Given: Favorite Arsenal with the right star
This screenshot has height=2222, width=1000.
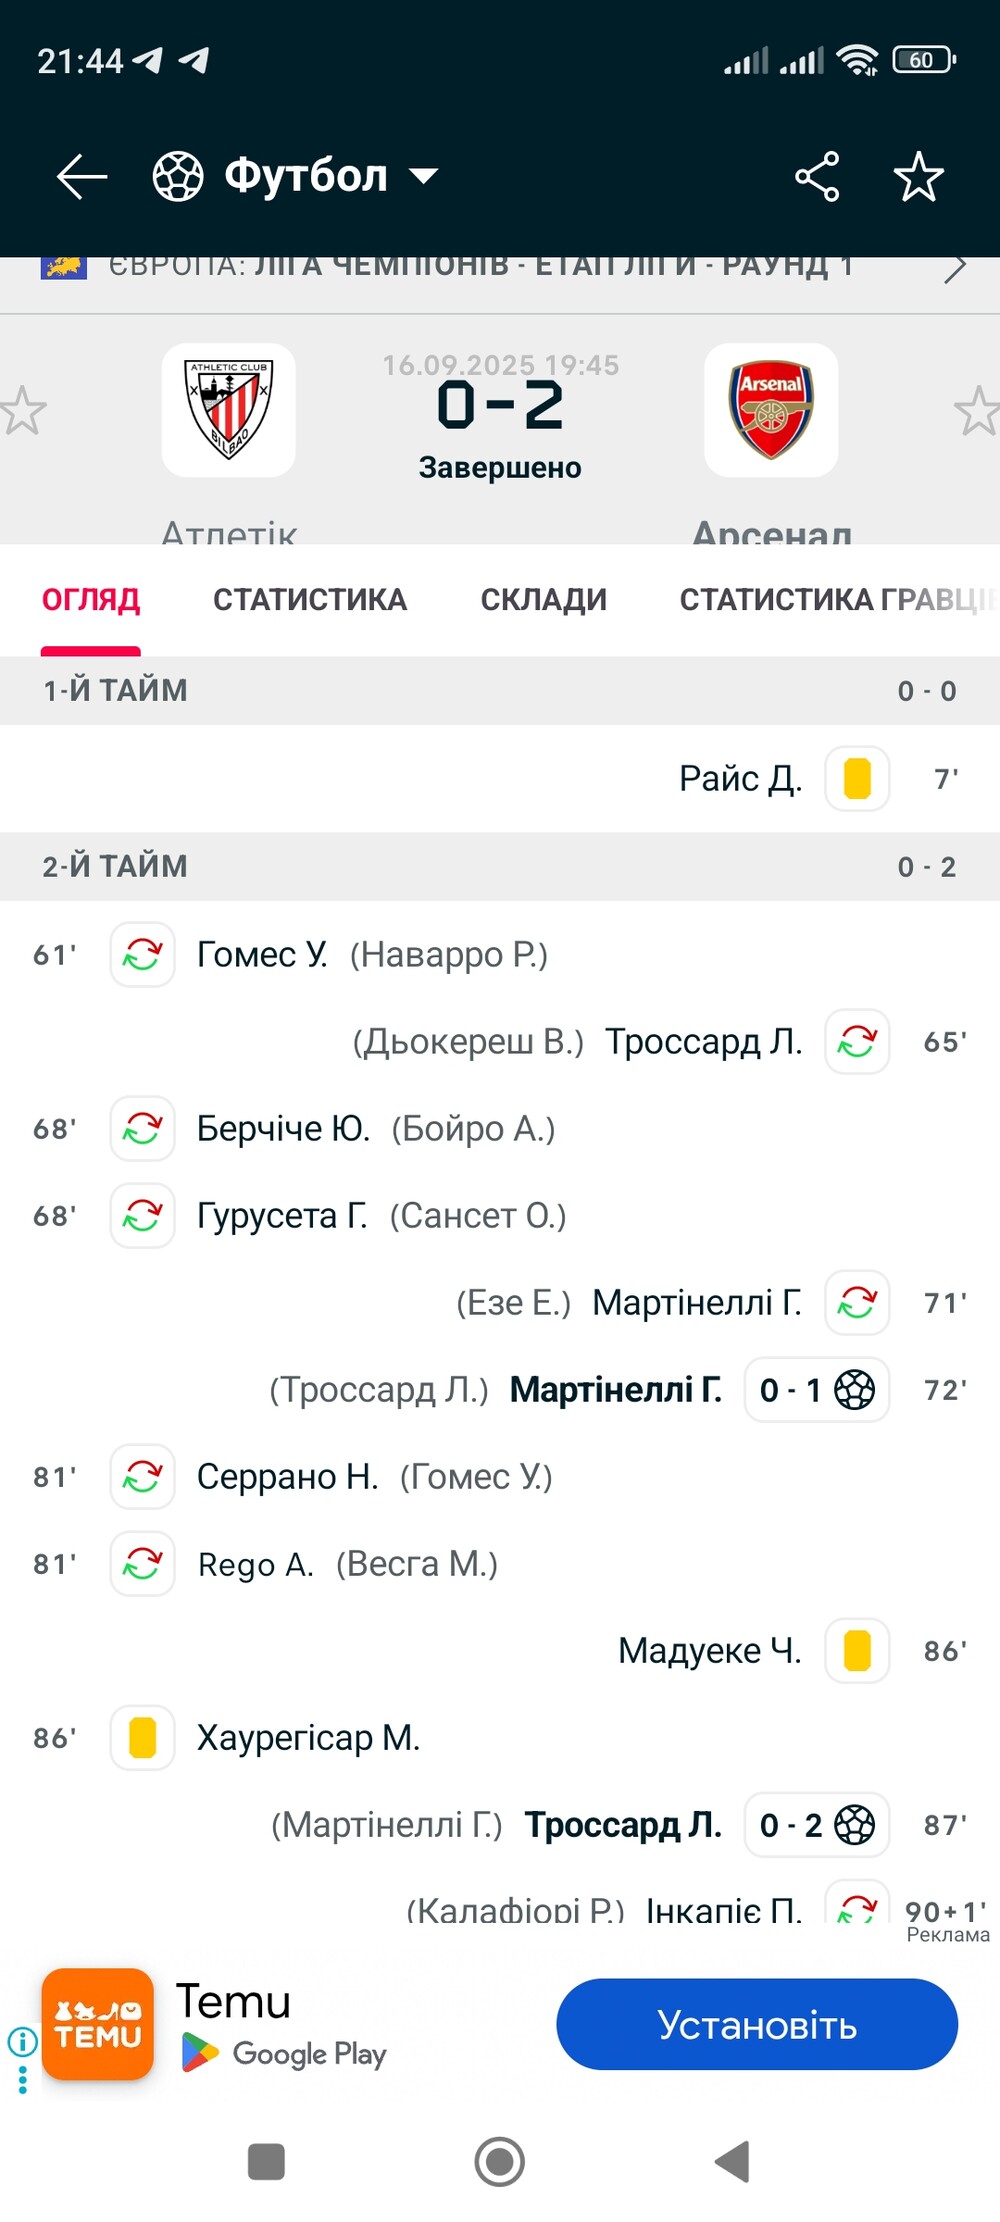Looking at the screenshot, I should (x=977, y=411).
